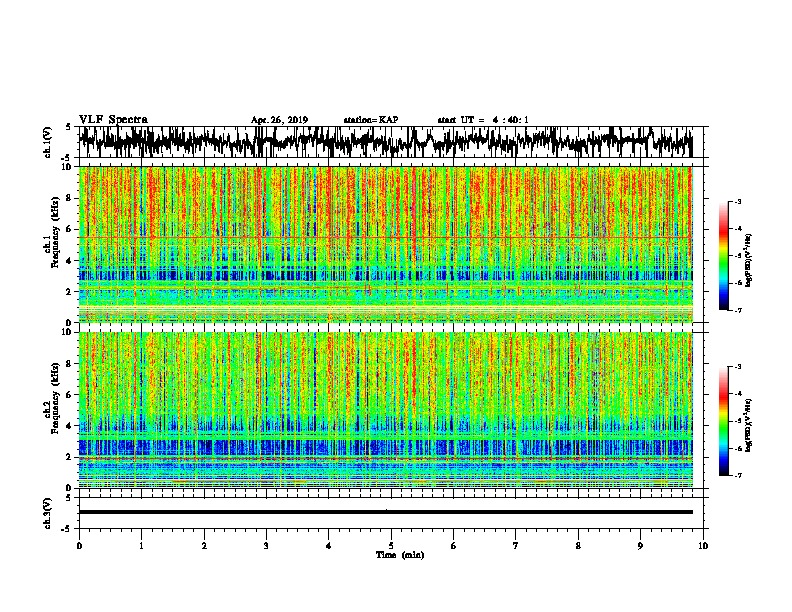This screenshot has width=792, height=612.
Task: Click the ch.1(V) waveform trace panel
Action: 391,142
